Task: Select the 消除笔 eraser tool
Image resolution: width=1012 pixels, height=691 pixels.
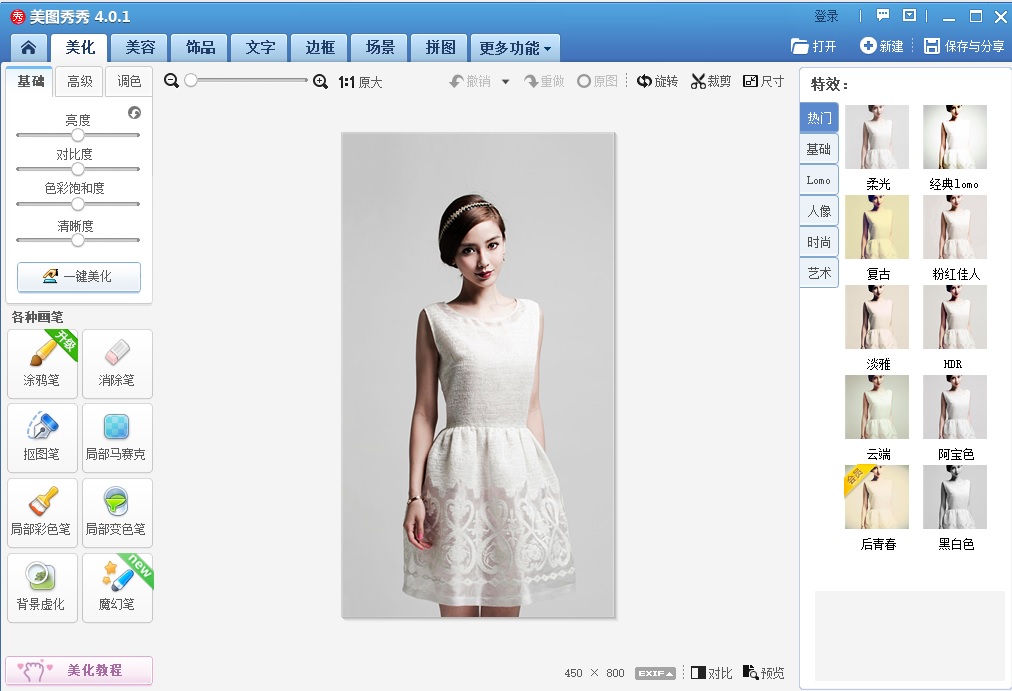Action: 117,362
